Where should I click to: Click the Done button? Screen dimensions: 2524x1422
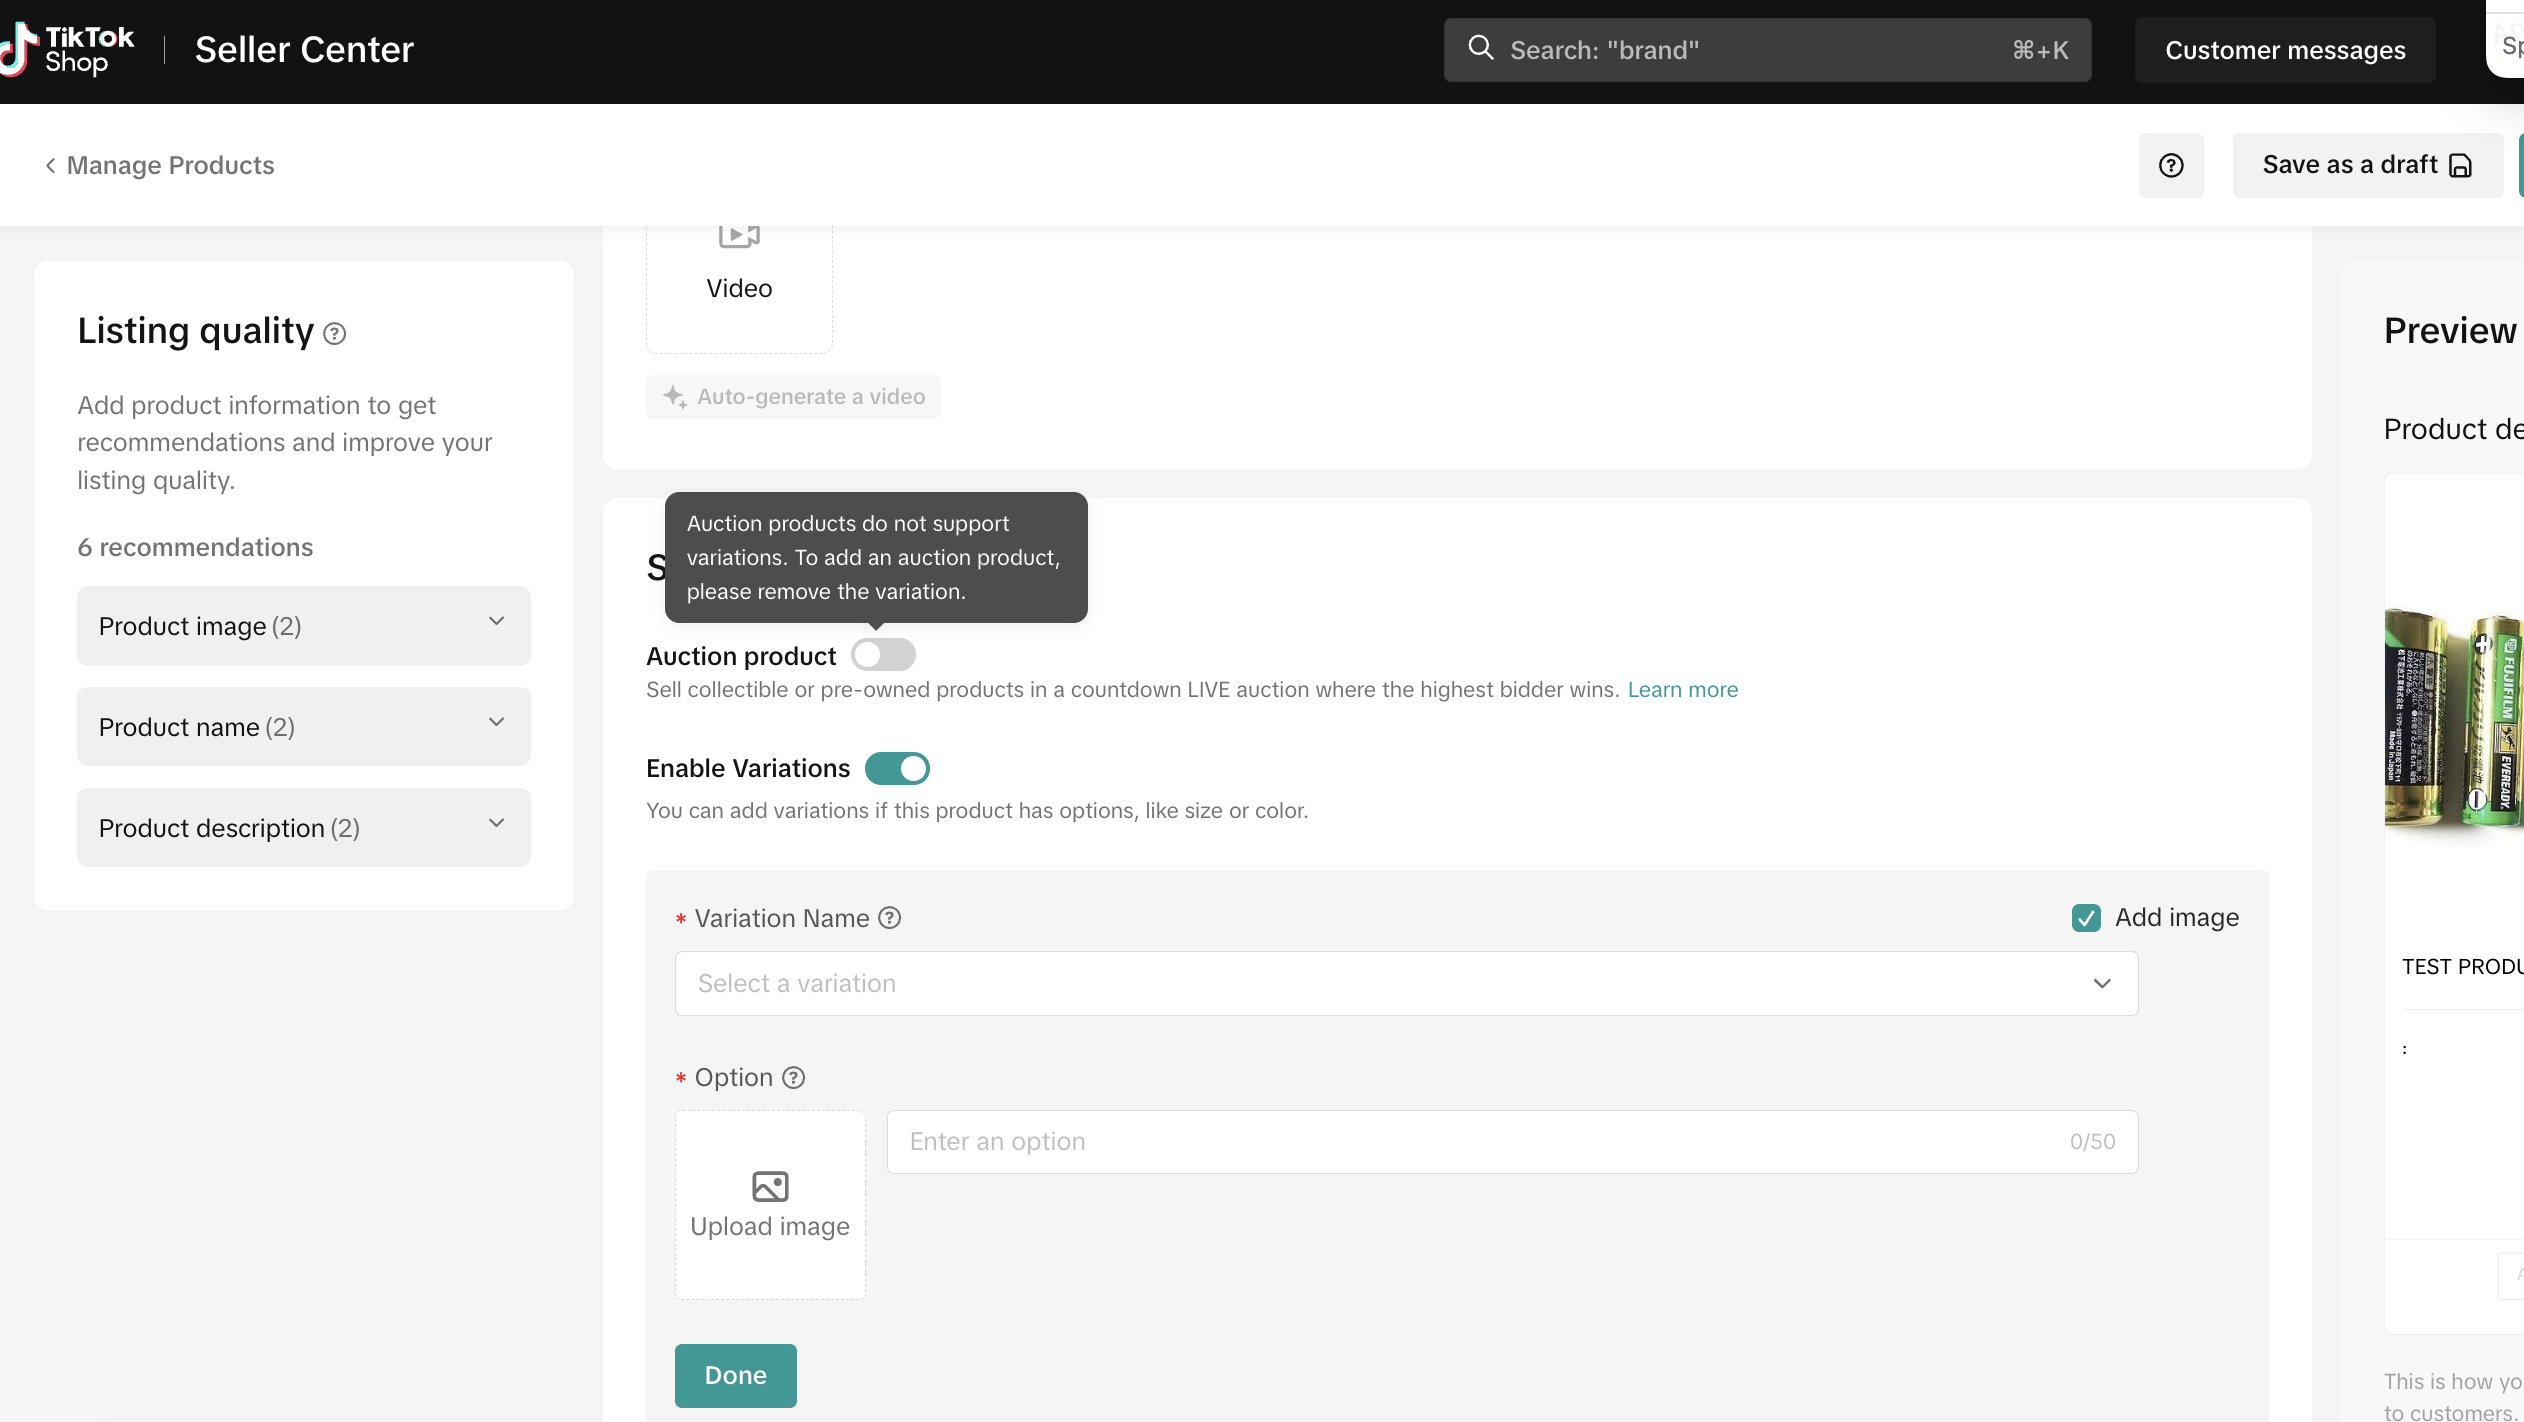point(735,1375)
